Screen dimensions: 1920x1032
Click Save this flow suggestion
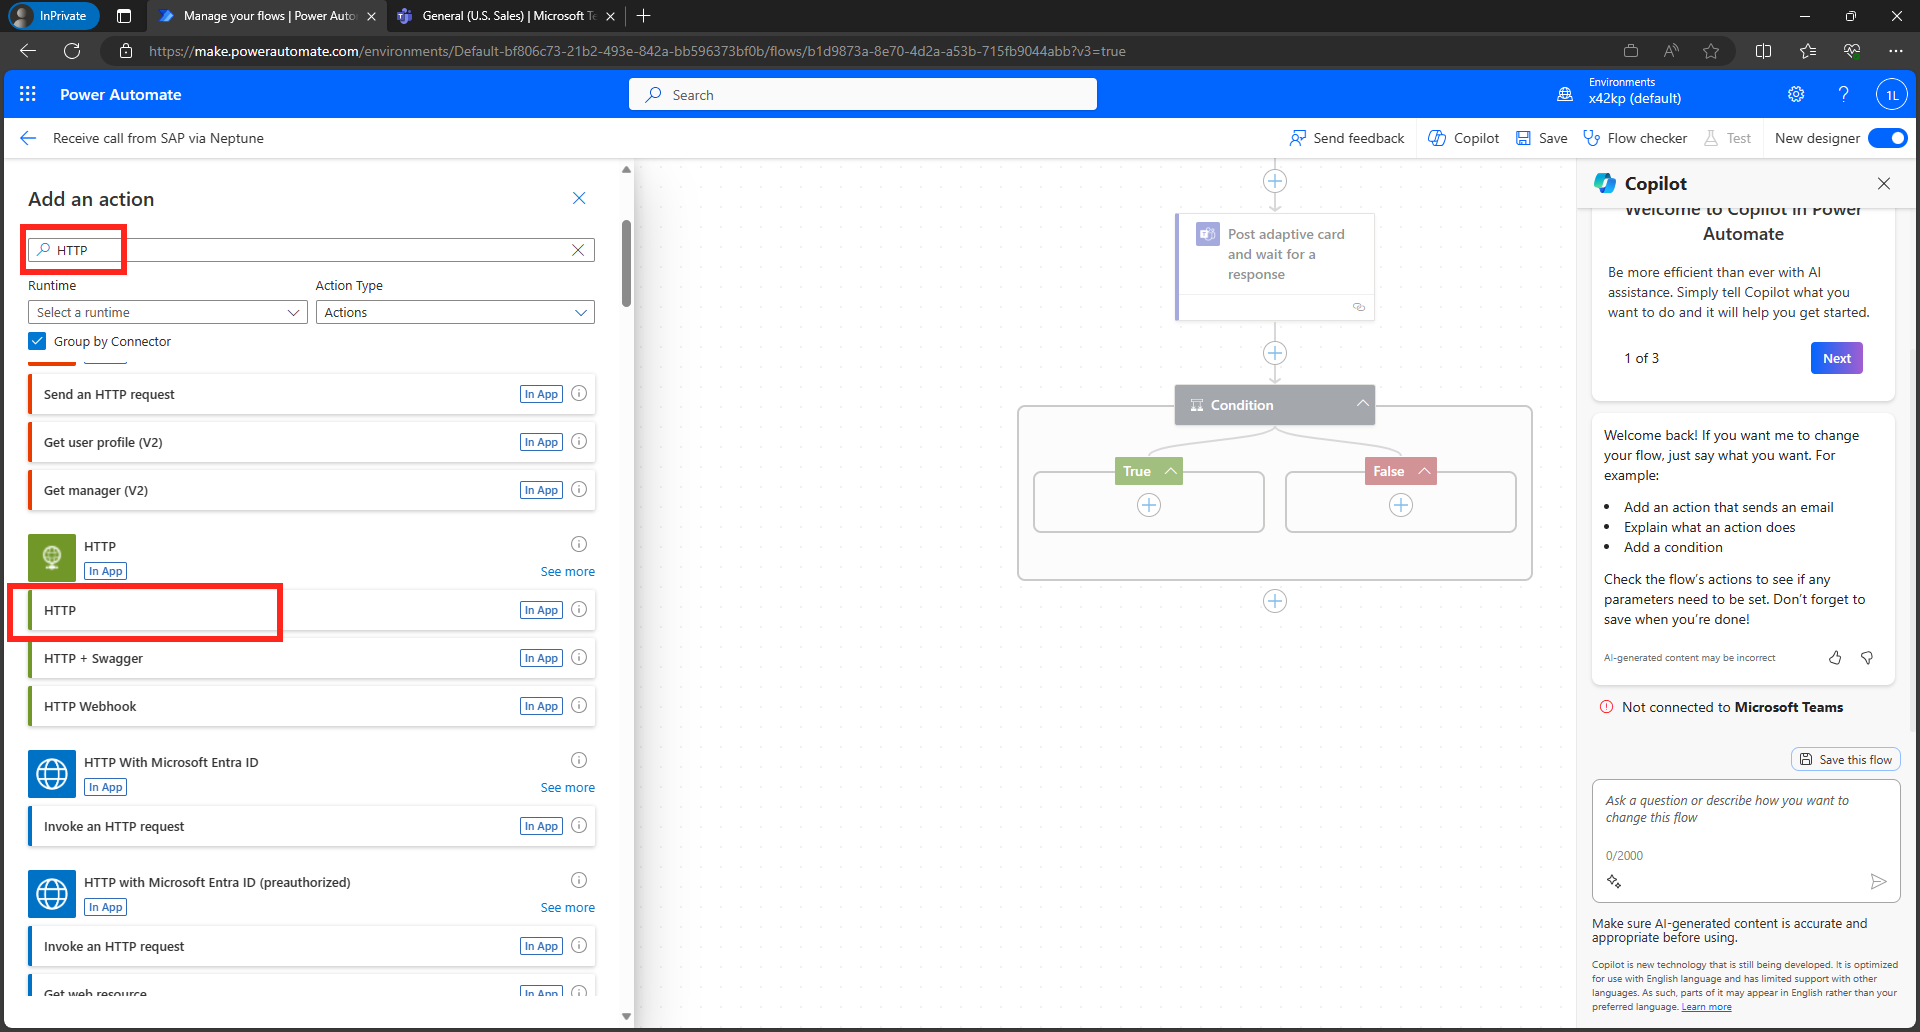(1846, 759)
